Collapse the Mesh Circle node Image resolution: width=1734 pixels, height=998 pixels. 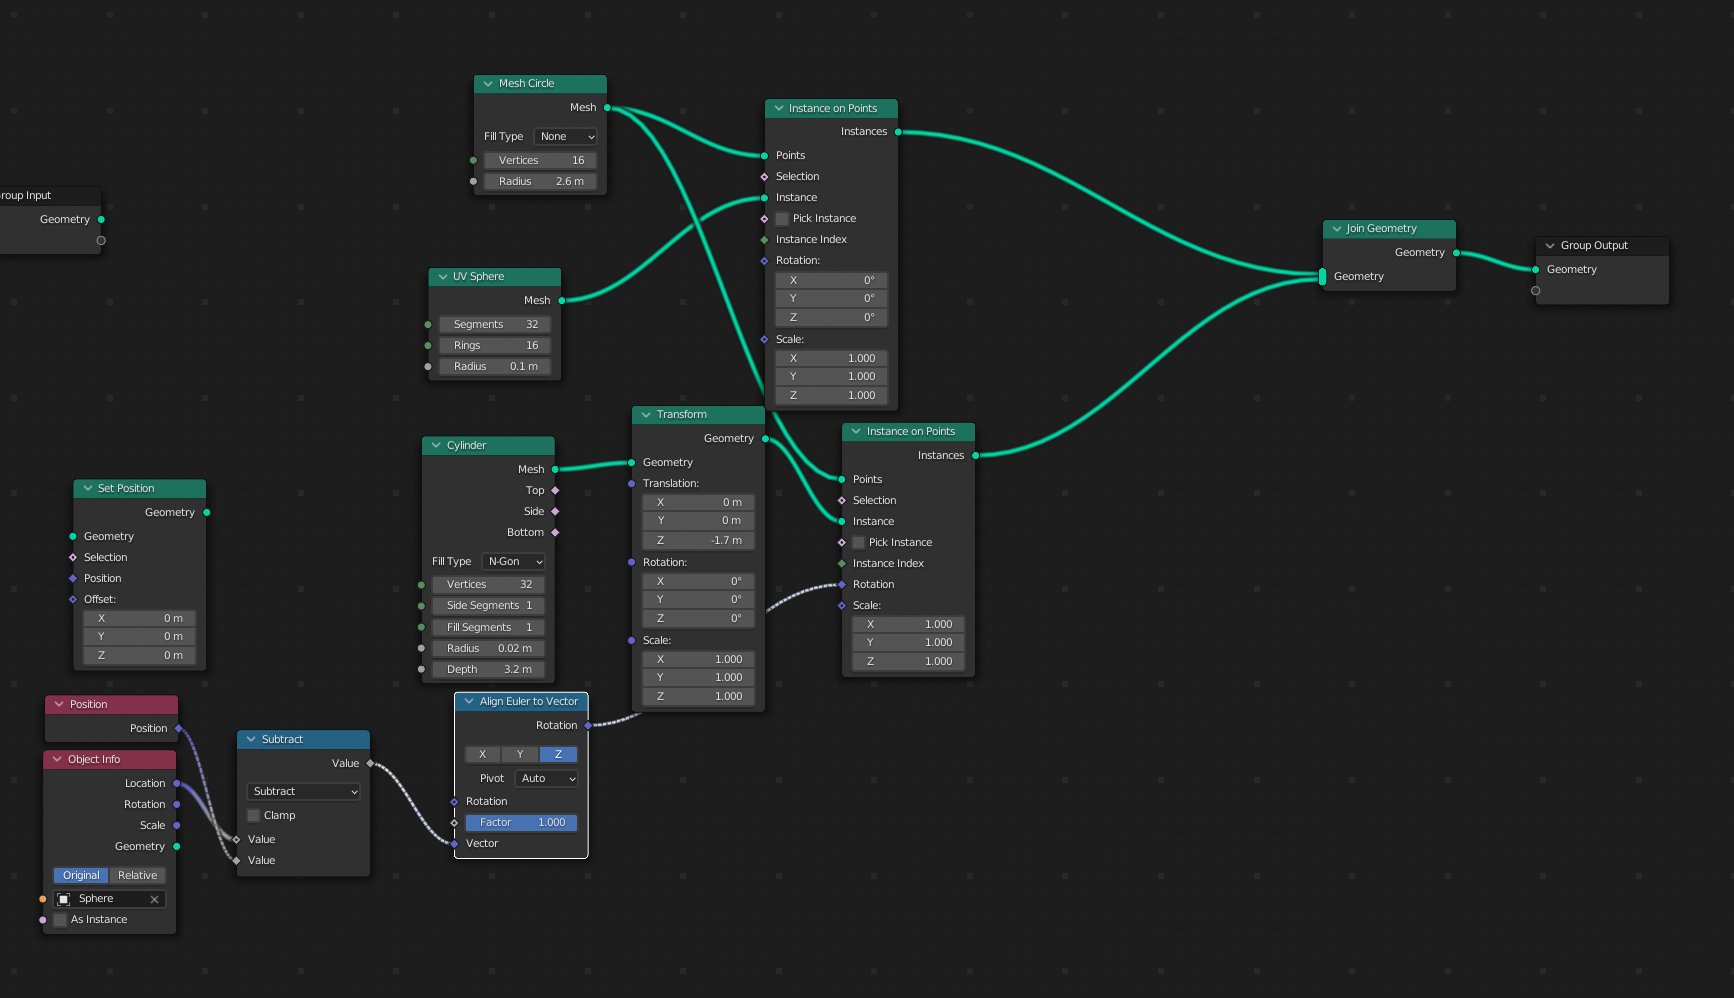click(x=488, y=84)
